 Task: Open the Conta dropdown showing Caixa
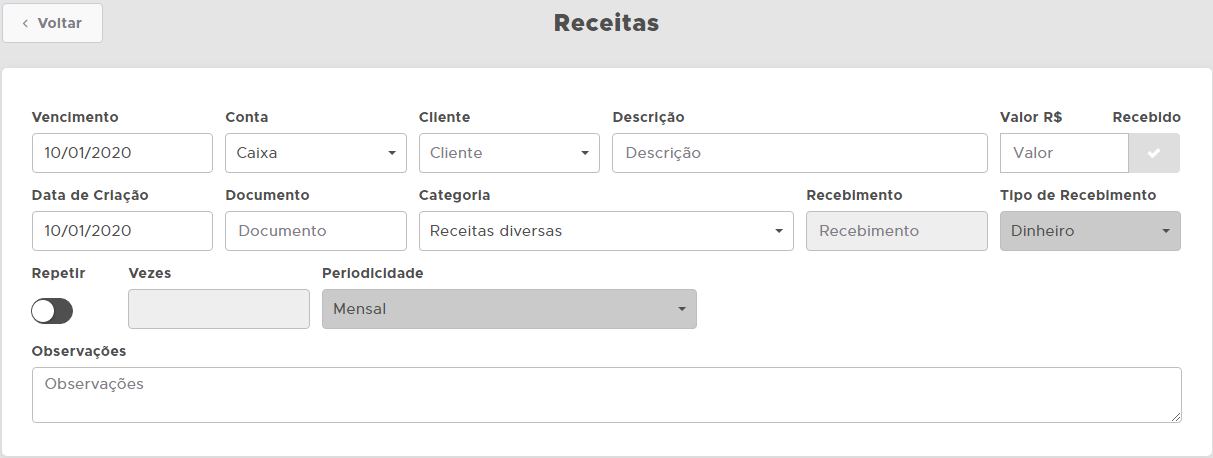click(x=315, y=153)
